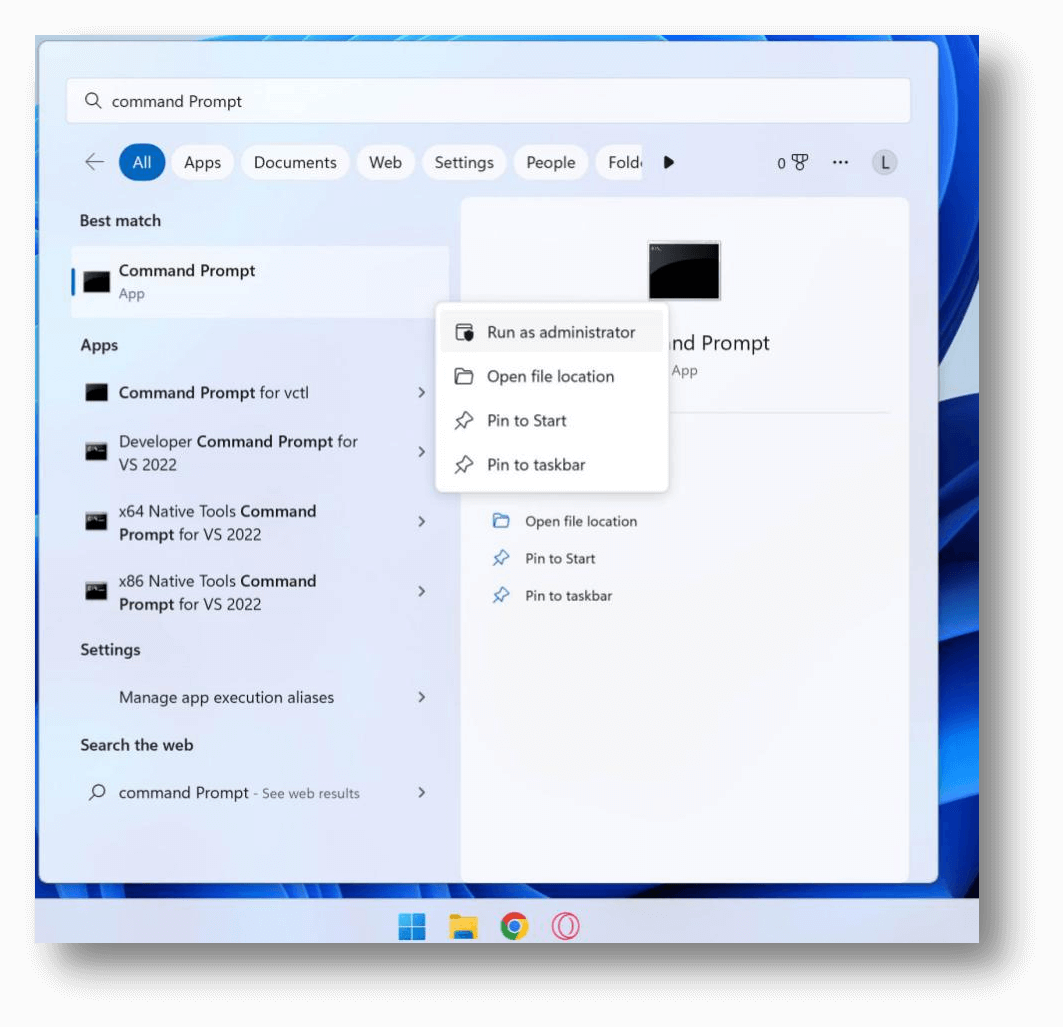Viewport: 1063px width, 1027px height.
Task: Click the user account avatar L
Action: pos(884,162)
